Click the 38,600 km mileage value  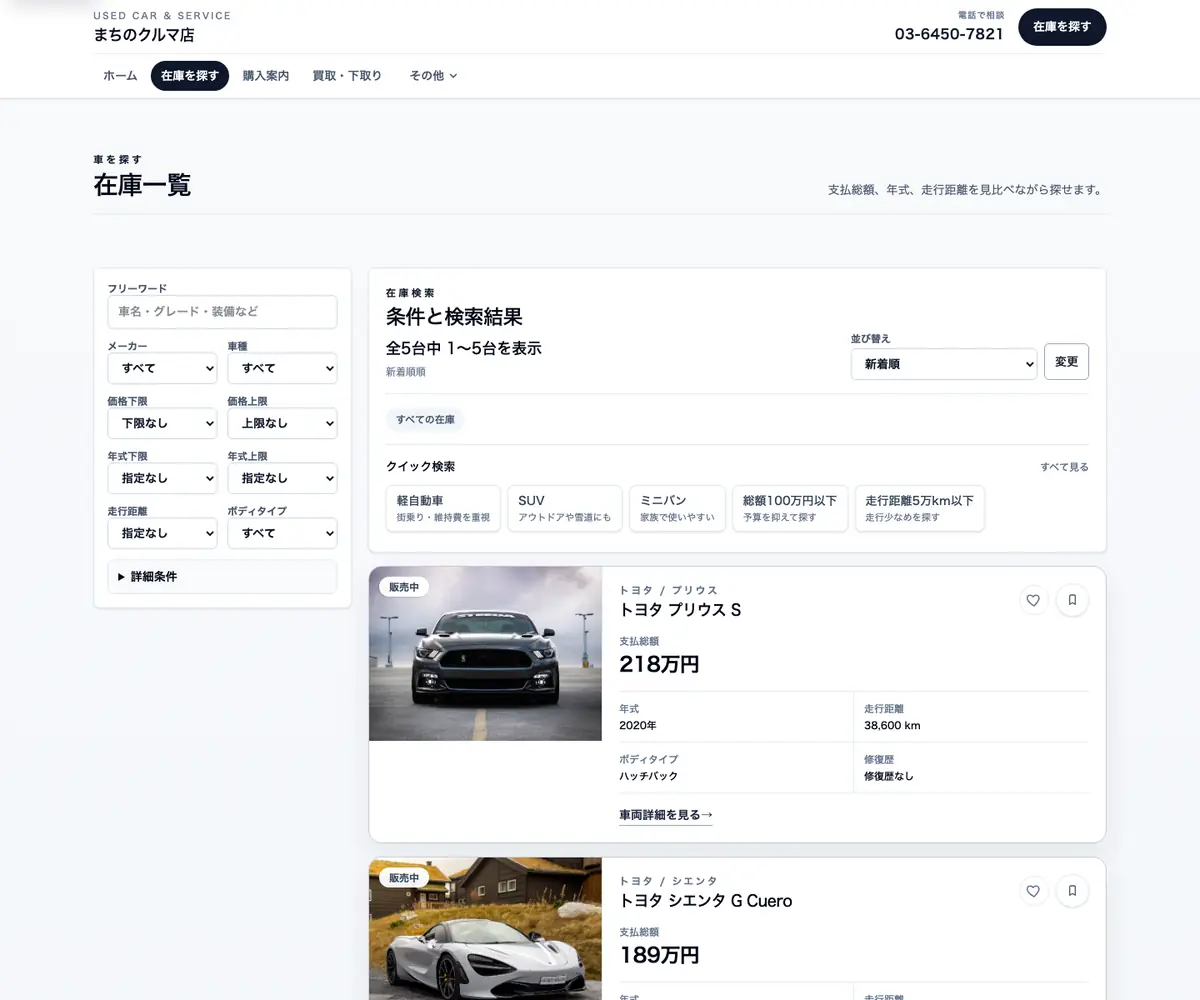892,726
